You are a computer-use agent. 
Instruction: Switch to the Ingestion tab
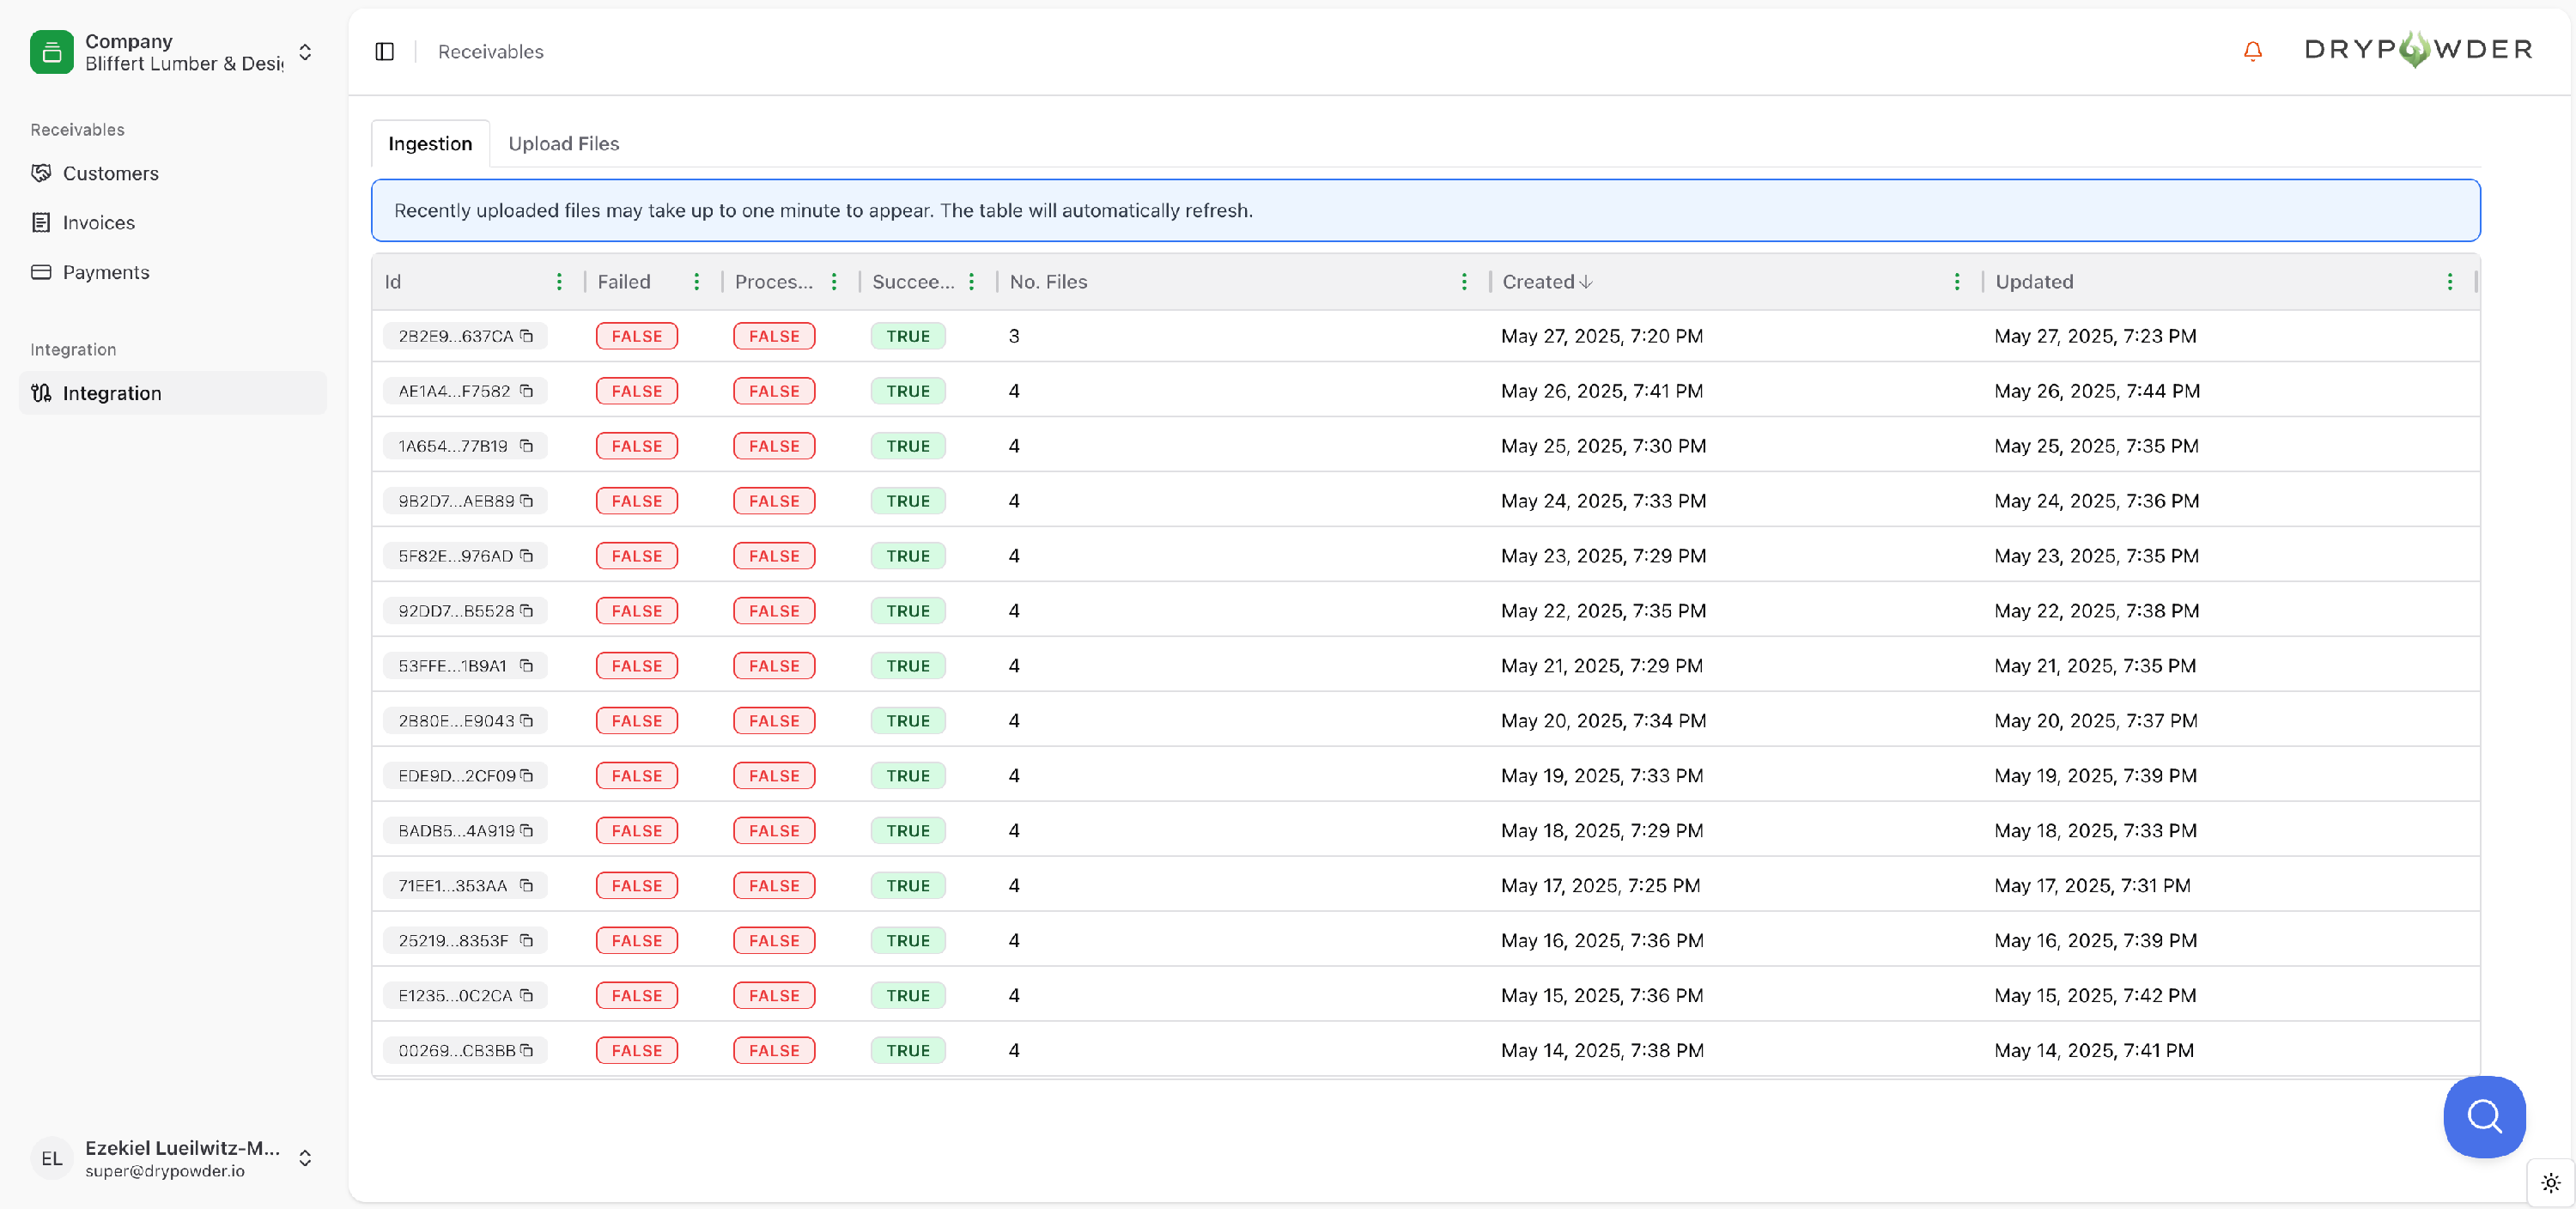pyautogui.click(x=430, y=143)
